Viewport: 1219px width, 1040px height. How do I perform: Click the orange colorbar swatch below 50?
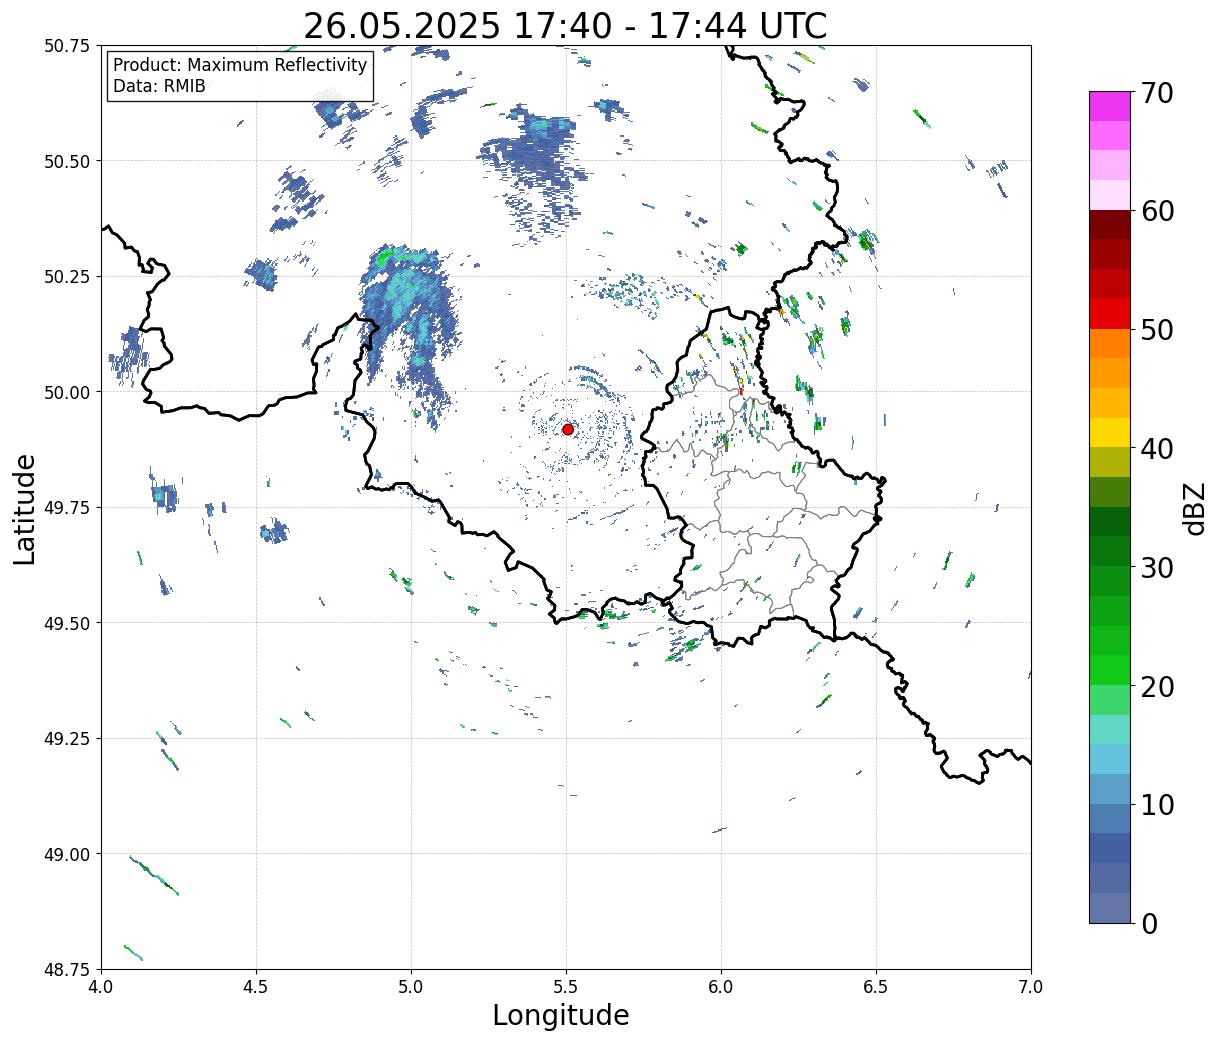click(1110, 343)
